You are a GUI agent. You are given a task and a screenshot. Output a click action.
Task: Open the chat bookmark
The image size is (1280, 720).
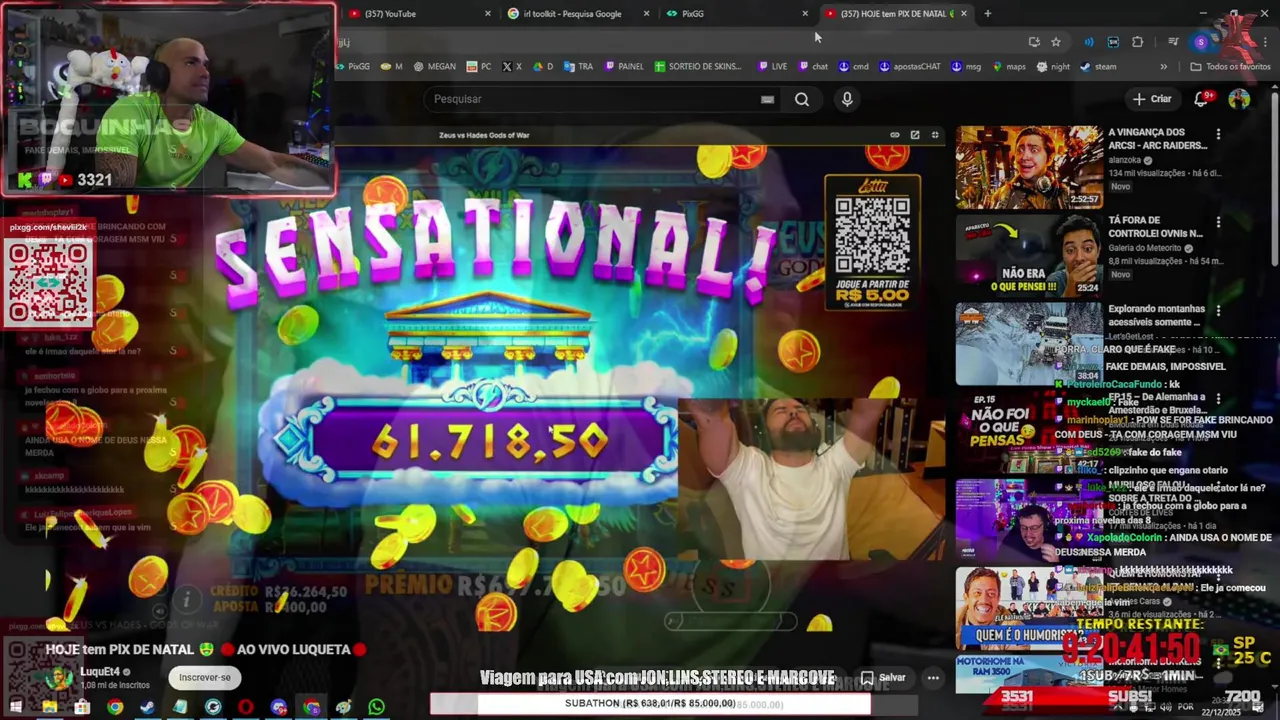click(x=813, y=67)
